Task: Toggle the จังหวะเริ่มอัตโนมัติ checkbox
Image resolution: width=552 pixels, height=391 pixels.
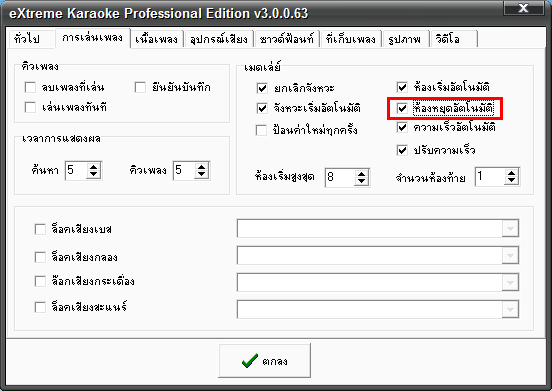Action: (262, 108)
